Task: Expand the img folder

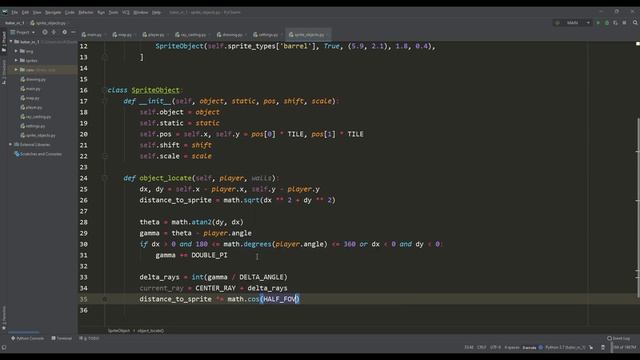Action: (x=16, y=51)
